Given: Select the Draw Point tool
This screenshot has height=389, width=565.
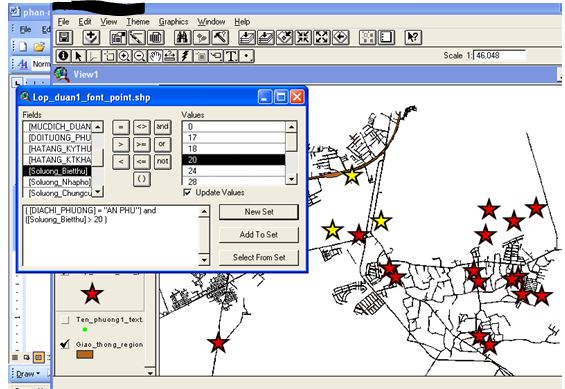Looking at the screenshot, I should 246,56.
